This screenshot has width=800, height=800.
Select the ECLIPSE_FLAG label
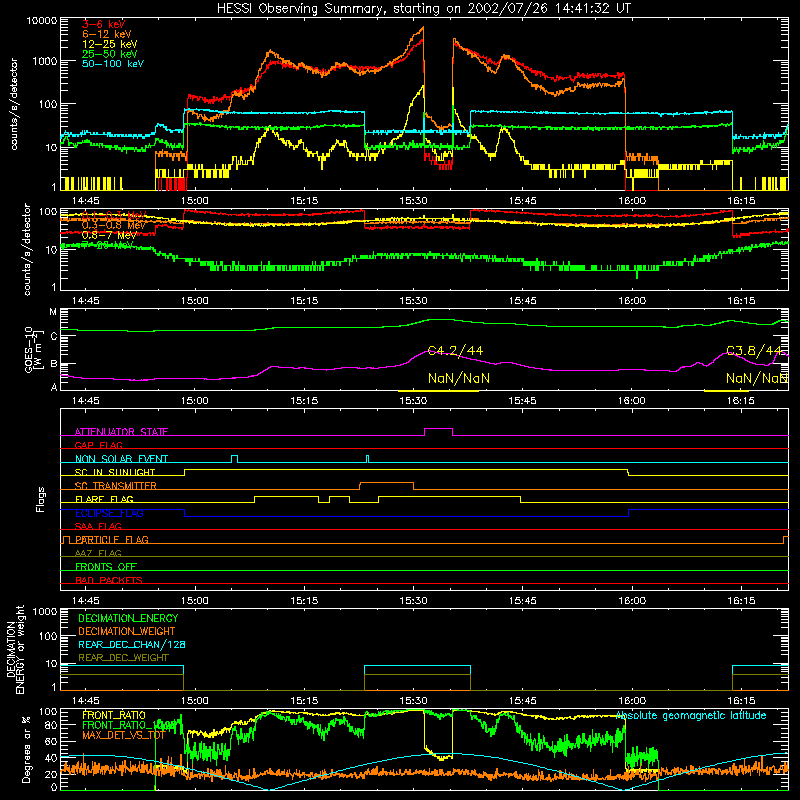109,513
